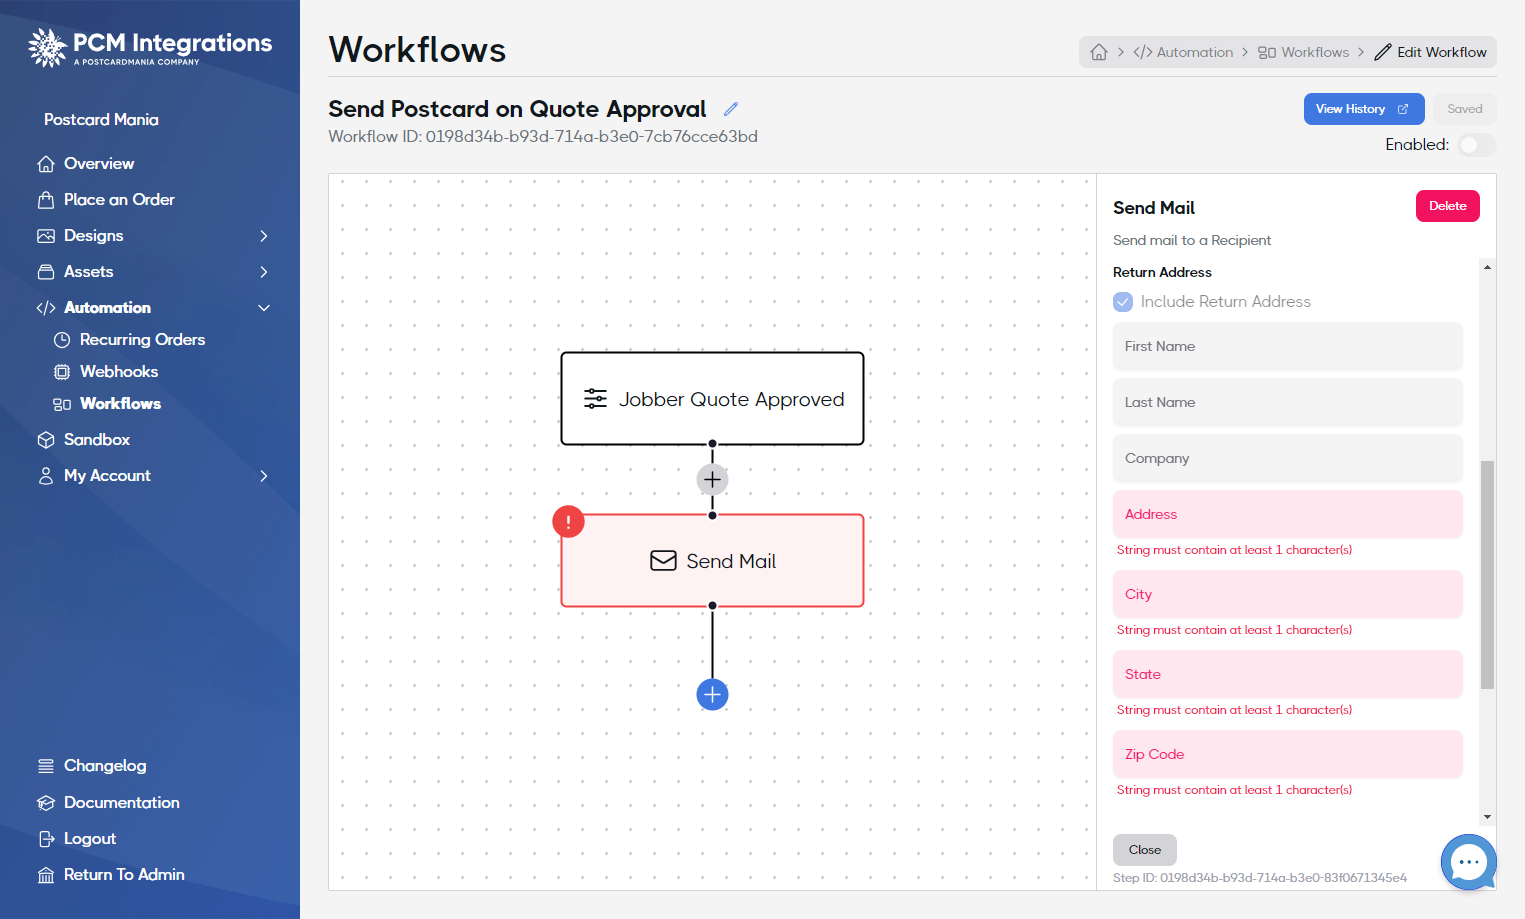Click the red error badge on Send Mail
This screenshot has height=919, width=1525.
pyautogui.click(x=568, y=521)
